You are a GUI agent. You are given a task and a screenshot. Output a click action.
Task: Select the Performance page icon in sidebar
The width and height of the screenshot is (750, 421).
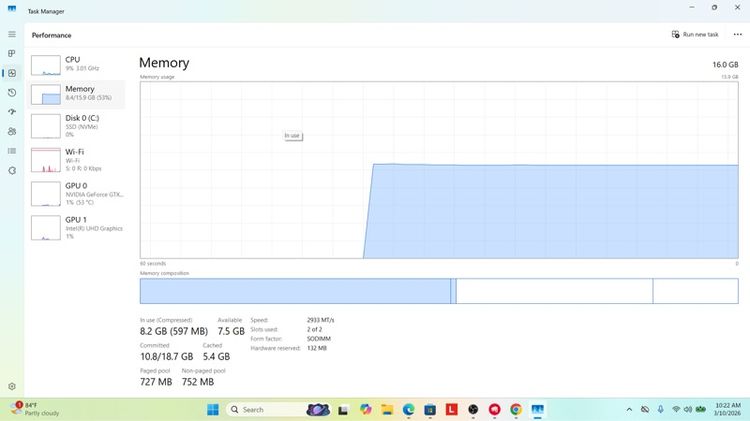click(x=12, y=73)
